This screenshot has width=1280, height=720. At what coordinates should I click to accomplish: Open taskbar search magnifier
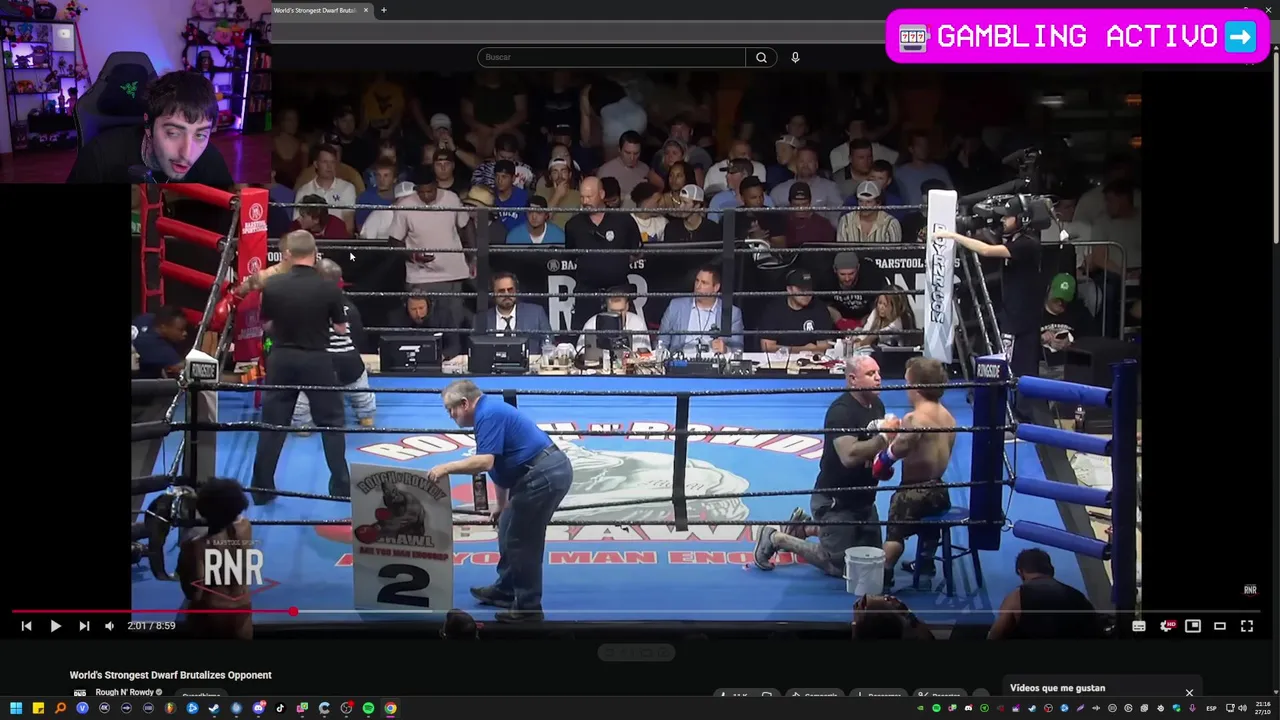coord(60,708)
